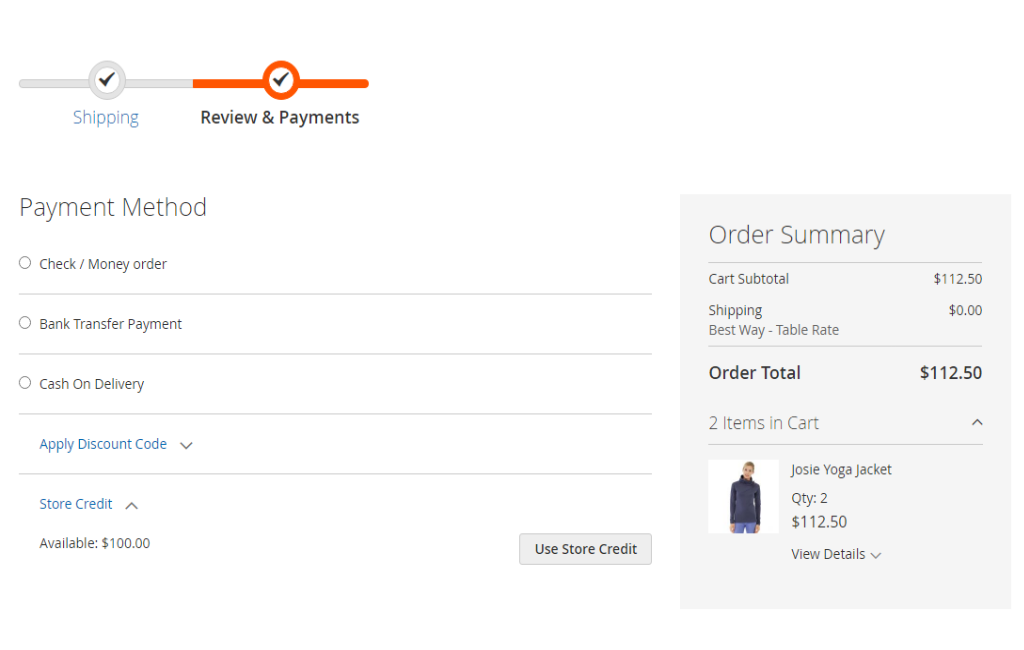The width and height of the screenshot is (1024, 650).
Task: Click the Shipping step checkmark circle
Action: pos(107,80)
